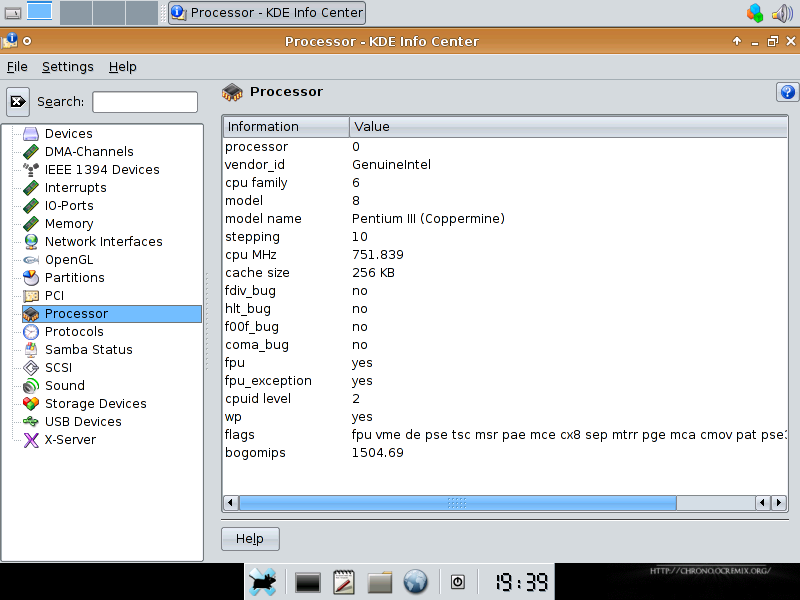Open the notepad editor panel icon
The width and height of the screenshot is (800, 600).
point(344,582)
